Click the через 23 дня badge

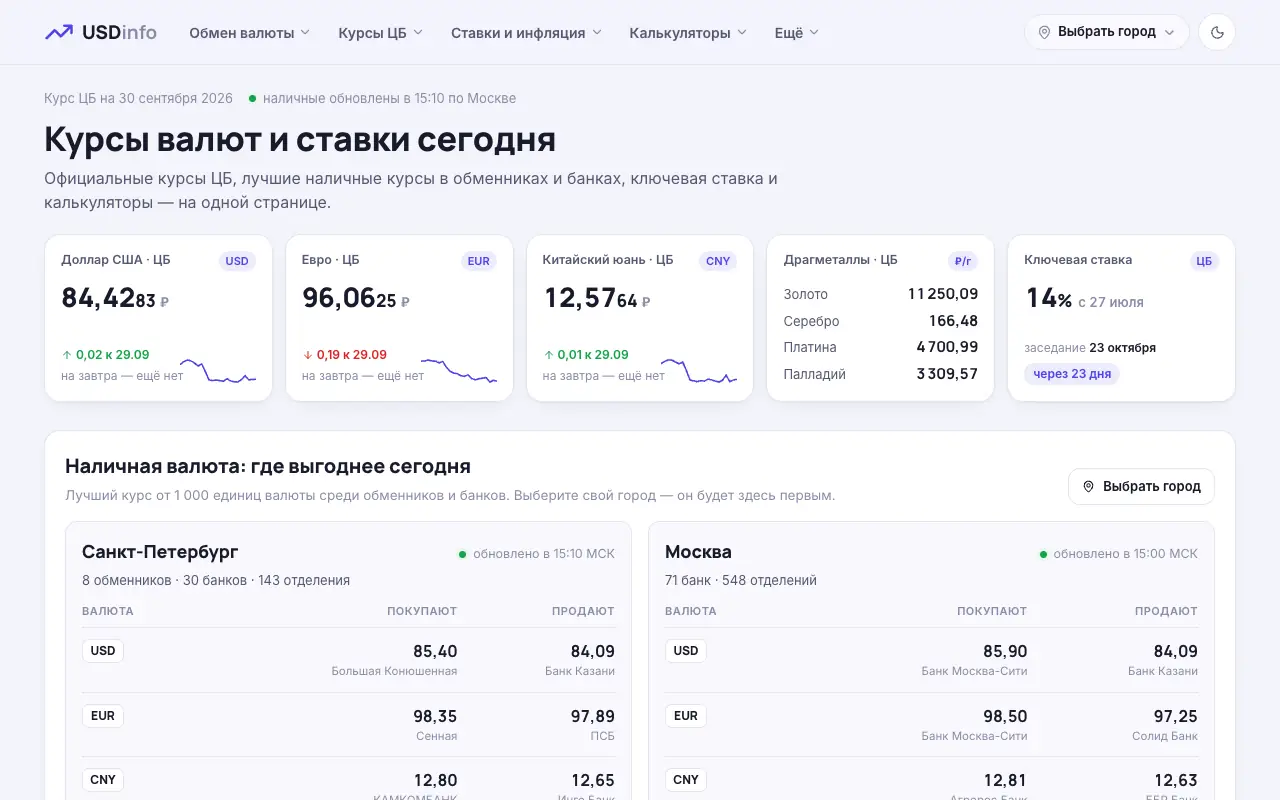coord(1072,374)
